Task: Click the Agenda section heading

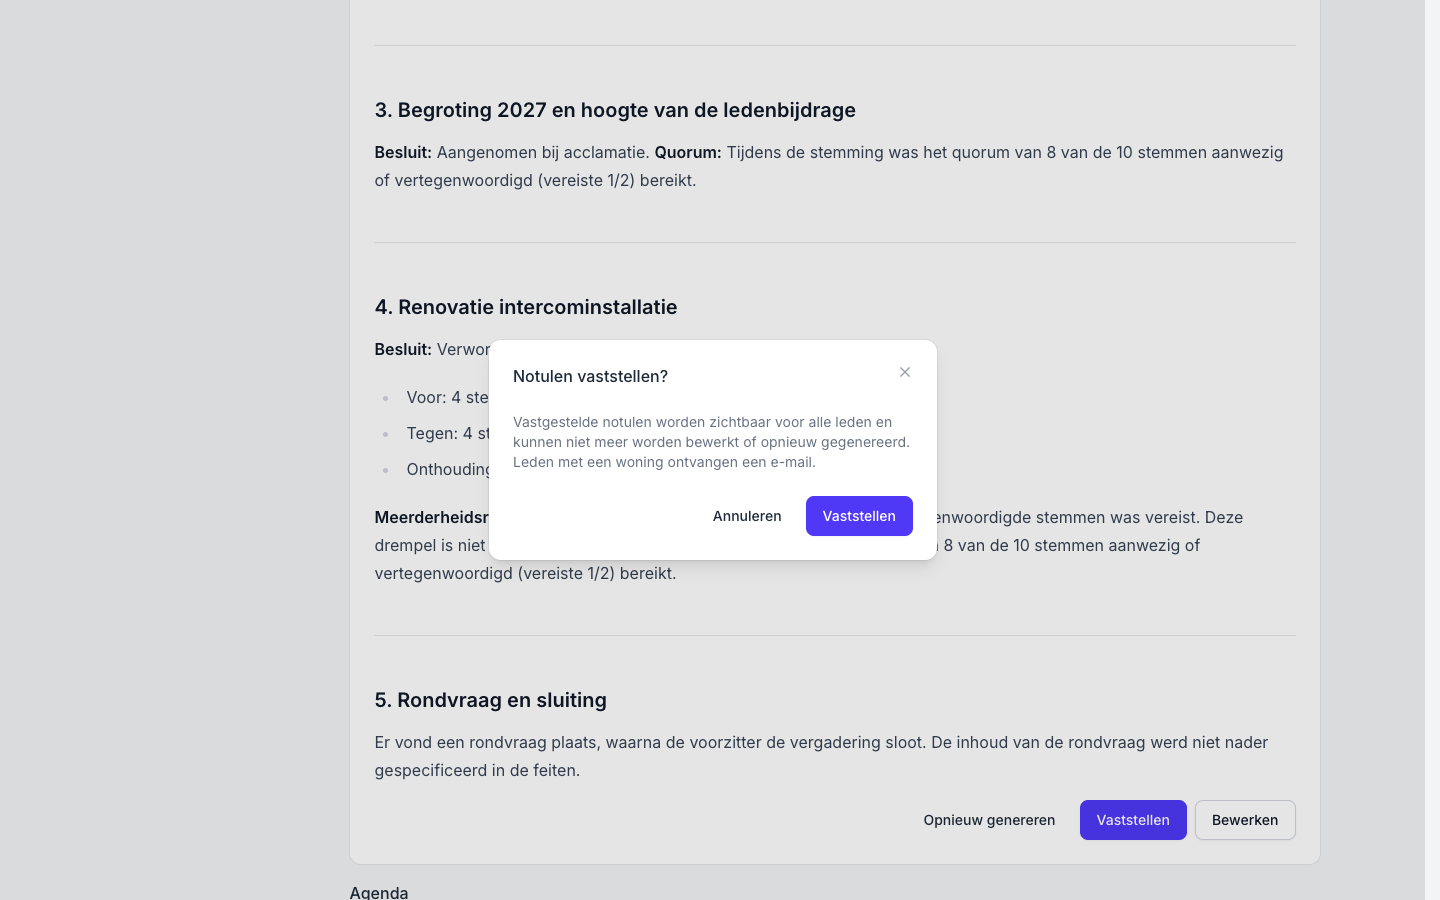Action: [379, 892]
